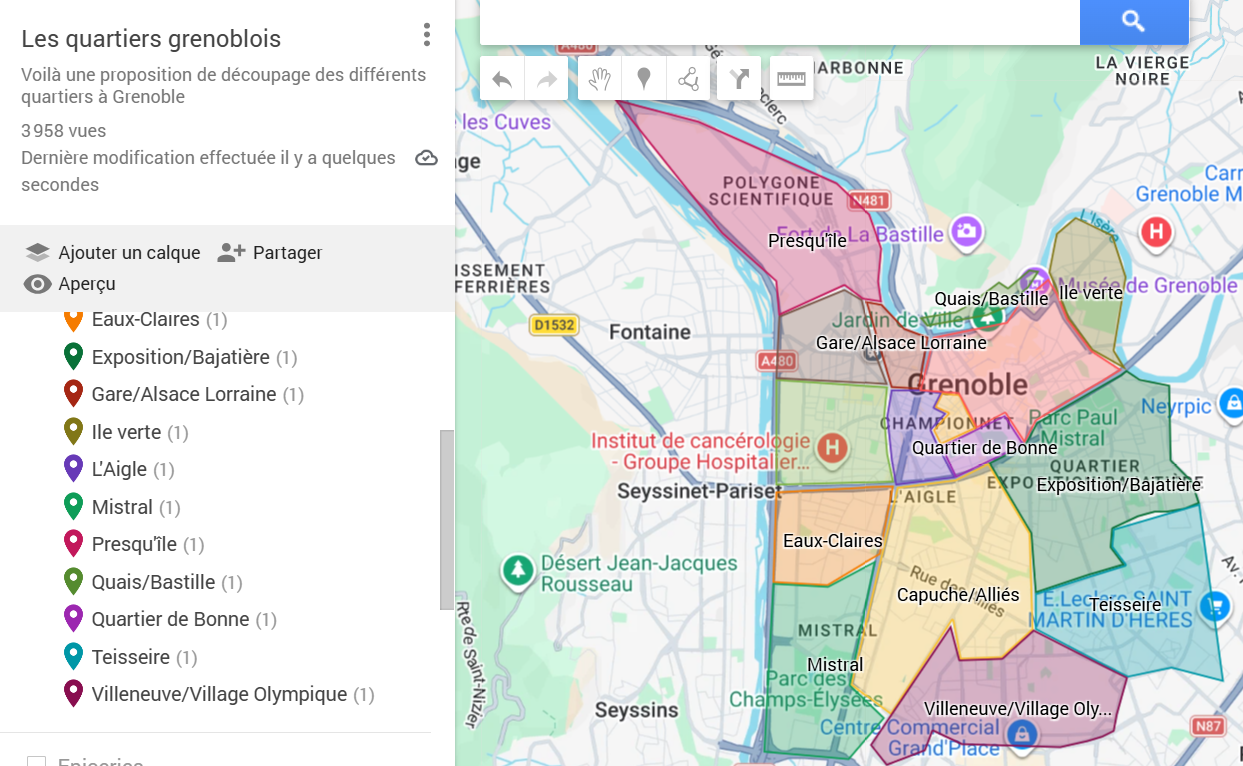Click the hospital marker near Ile verte

coord(1156,233)
